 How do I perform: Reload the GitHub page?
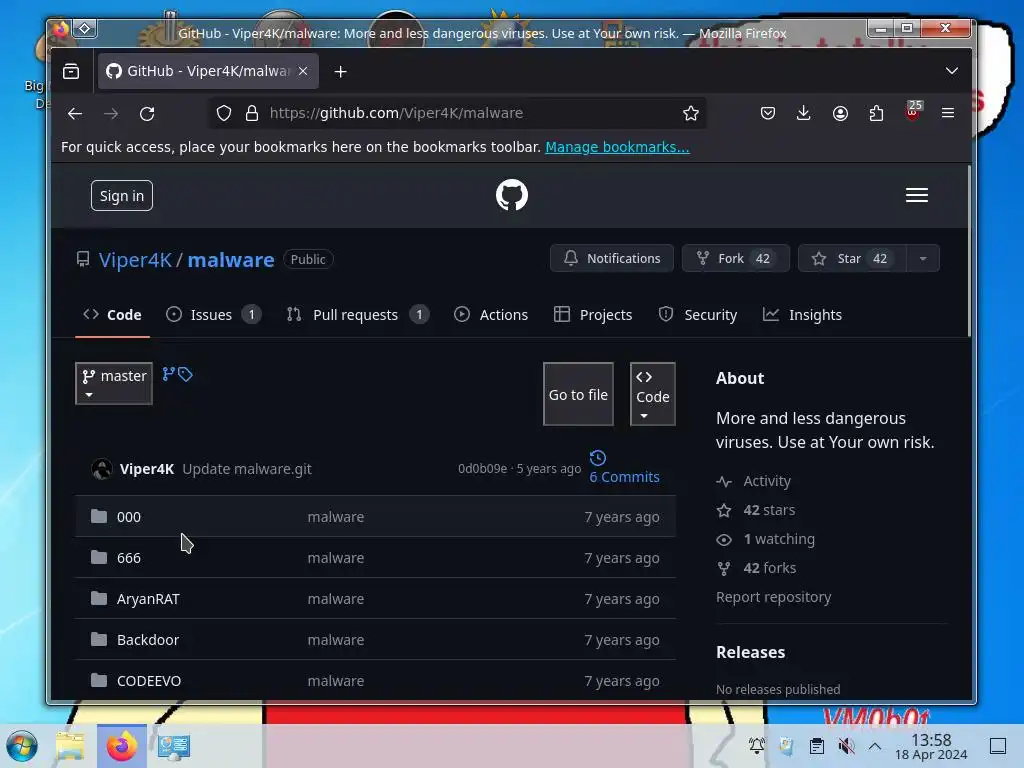[x=147, y=113]
